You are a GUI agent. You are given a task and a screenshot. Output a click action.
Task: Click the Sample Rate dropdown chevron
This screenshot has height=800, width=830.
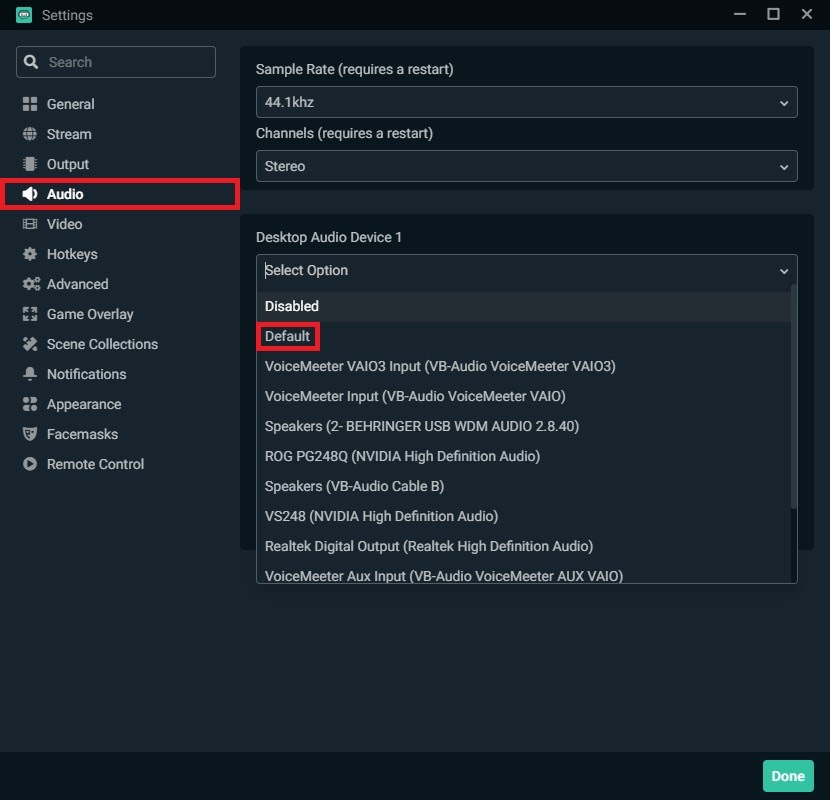pyautogui.click(x=784, y=103)
